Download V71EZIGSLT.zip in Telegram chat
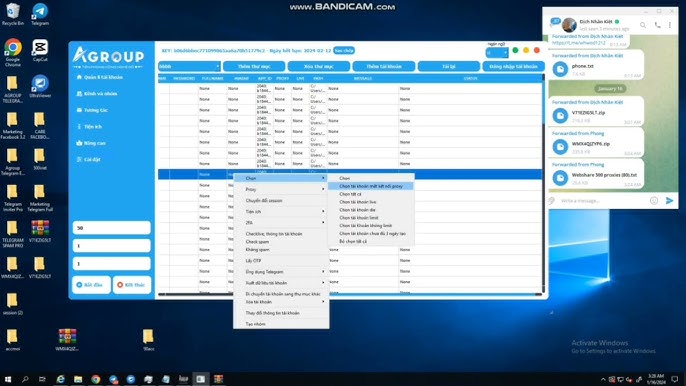 (x=560, y=116)
